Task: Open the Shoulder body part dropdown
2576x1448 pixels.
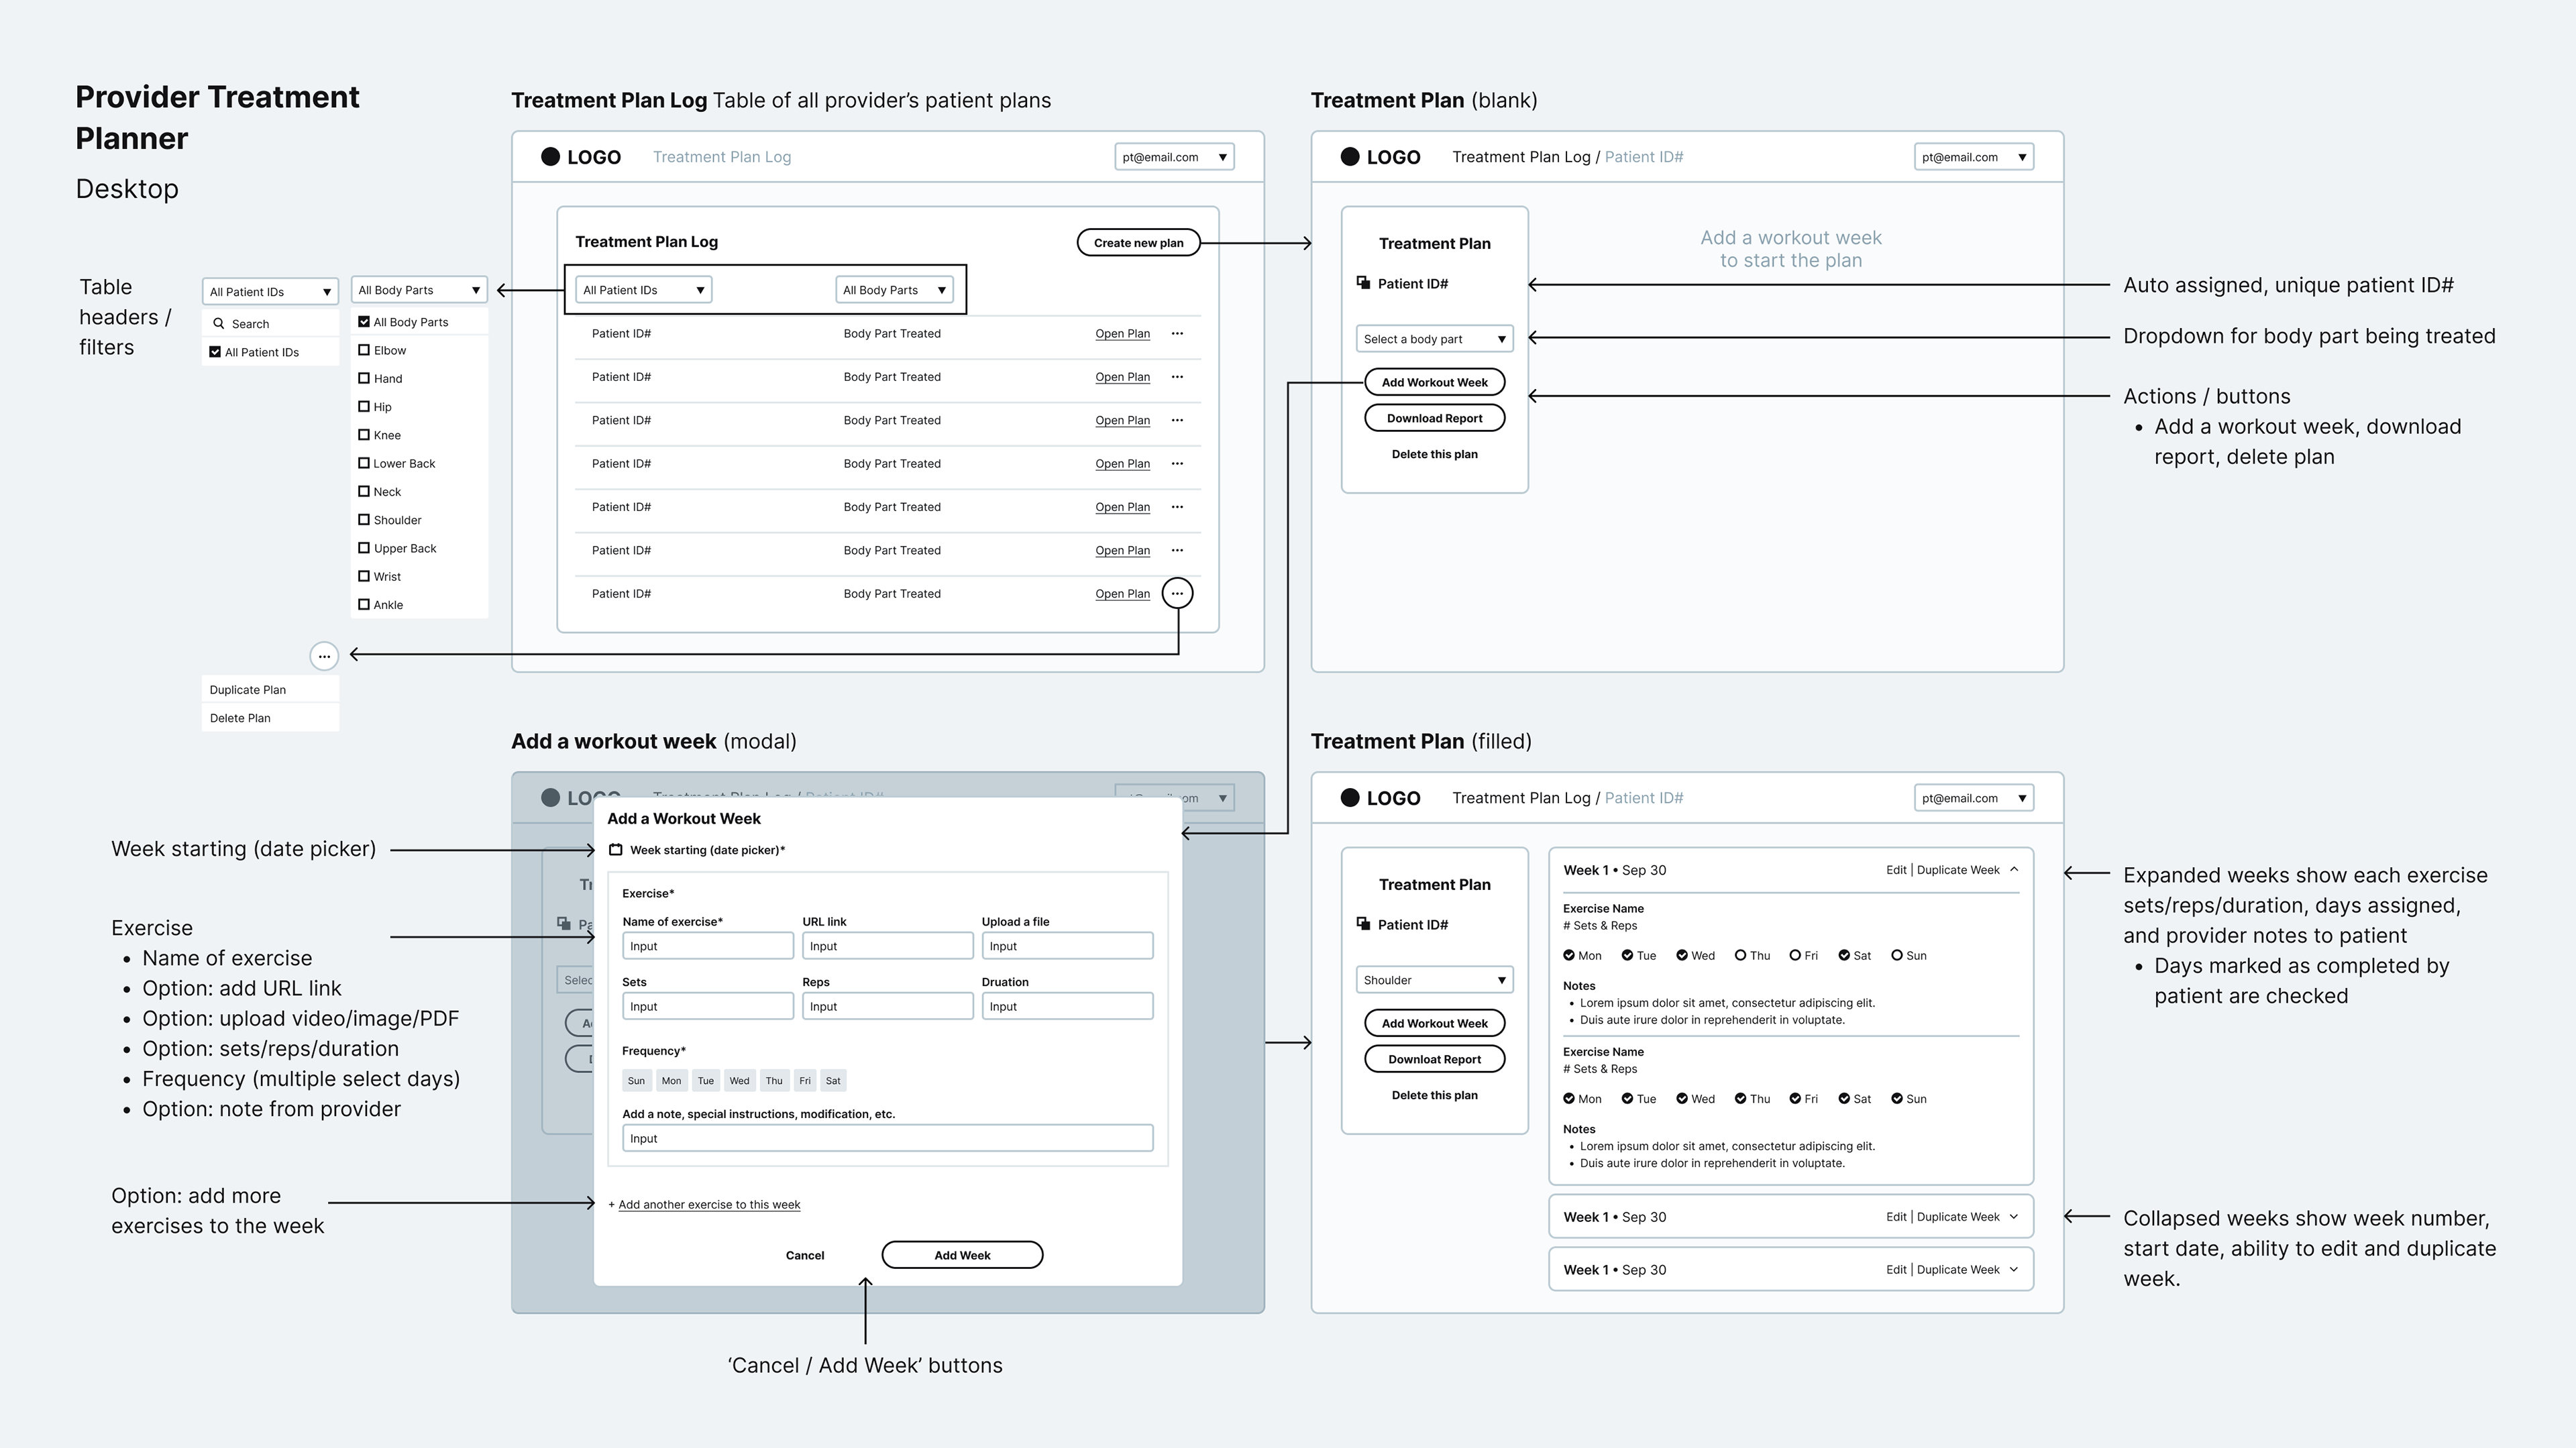Action: 1434,980
